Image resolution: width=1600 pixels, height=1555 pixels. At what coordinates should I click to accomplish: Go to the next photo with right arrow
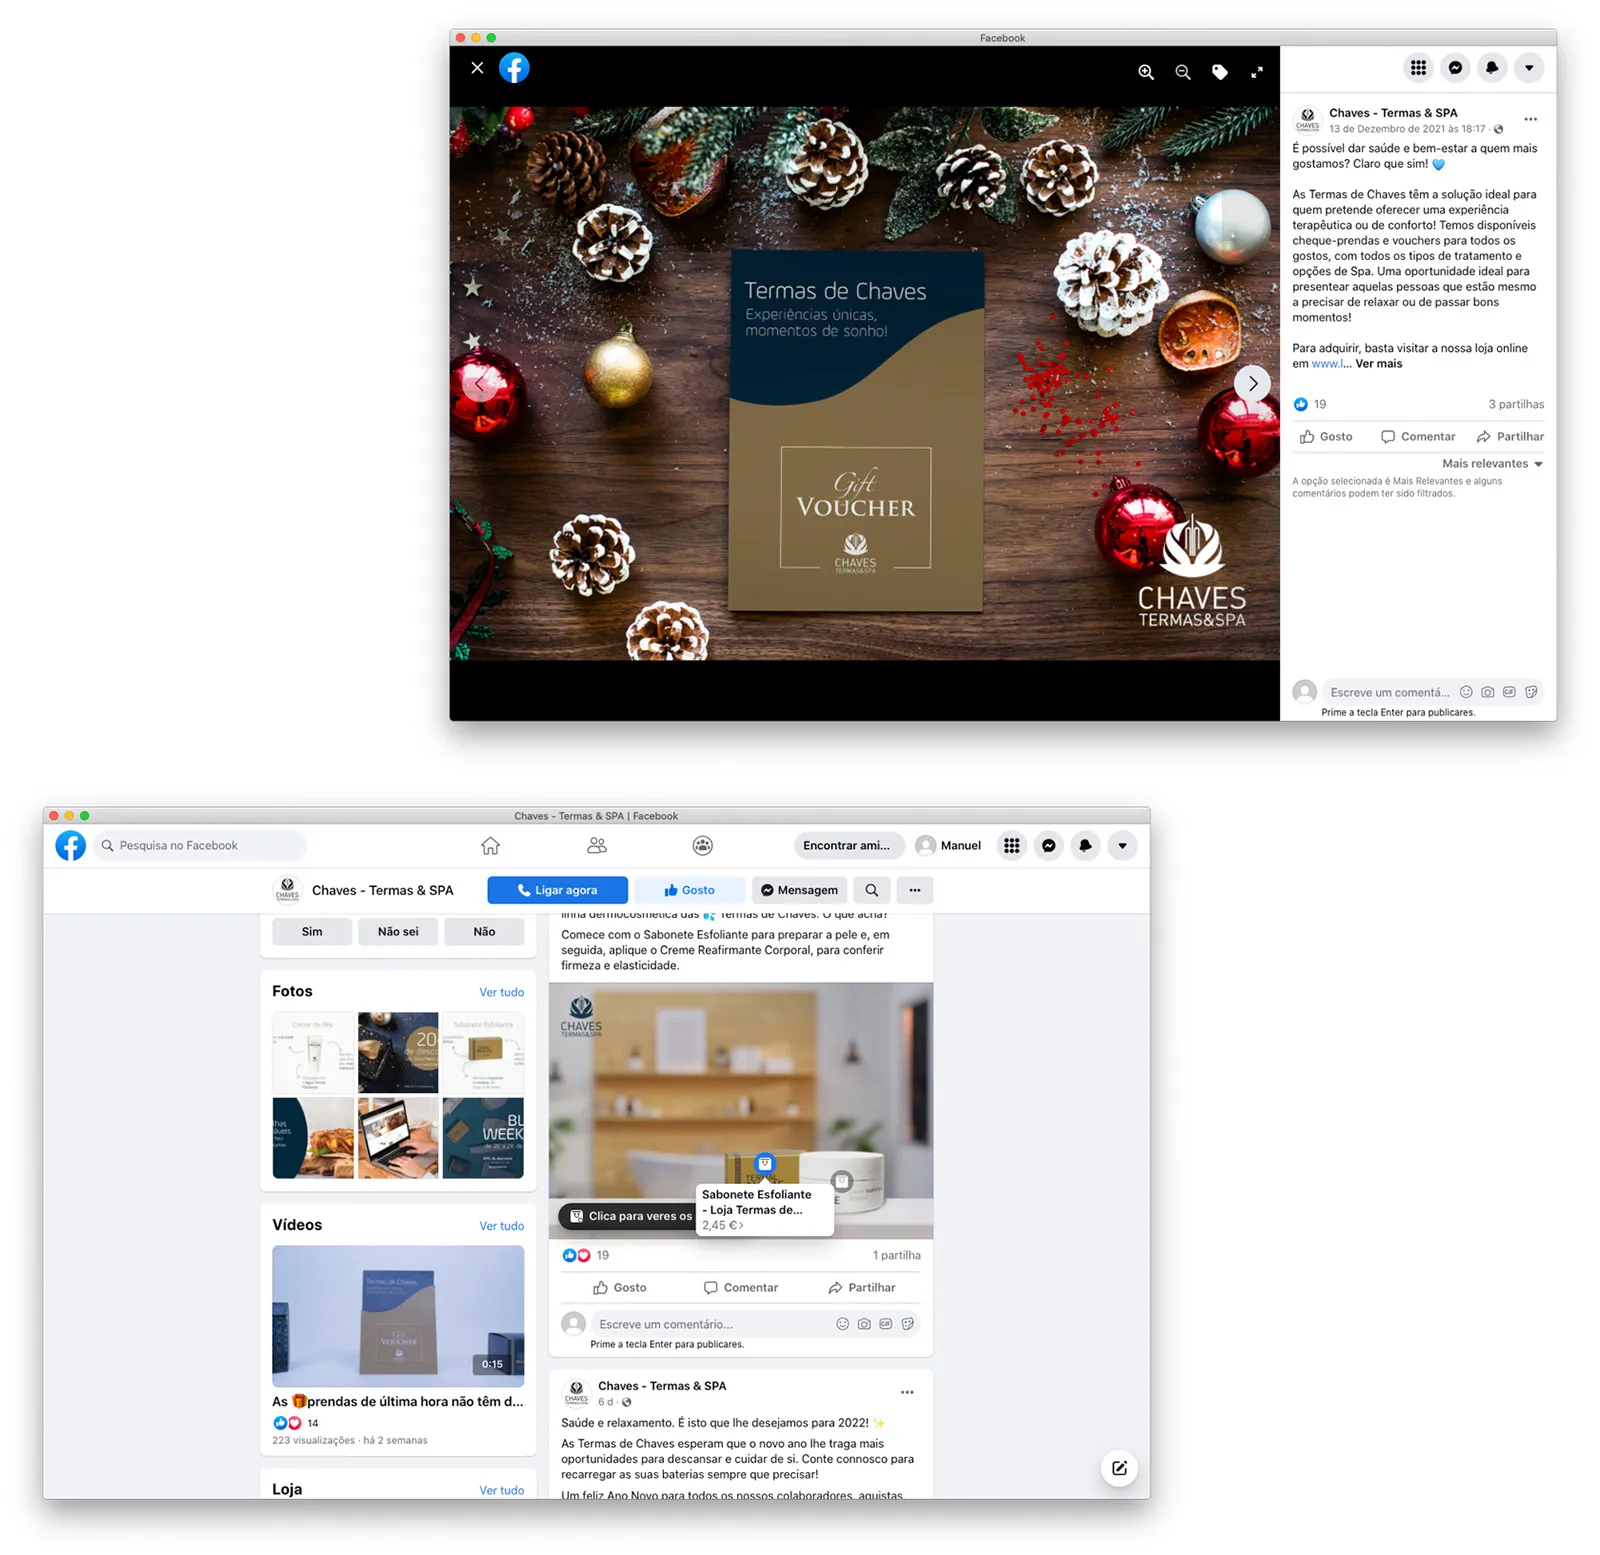[x=1252, y=384]
